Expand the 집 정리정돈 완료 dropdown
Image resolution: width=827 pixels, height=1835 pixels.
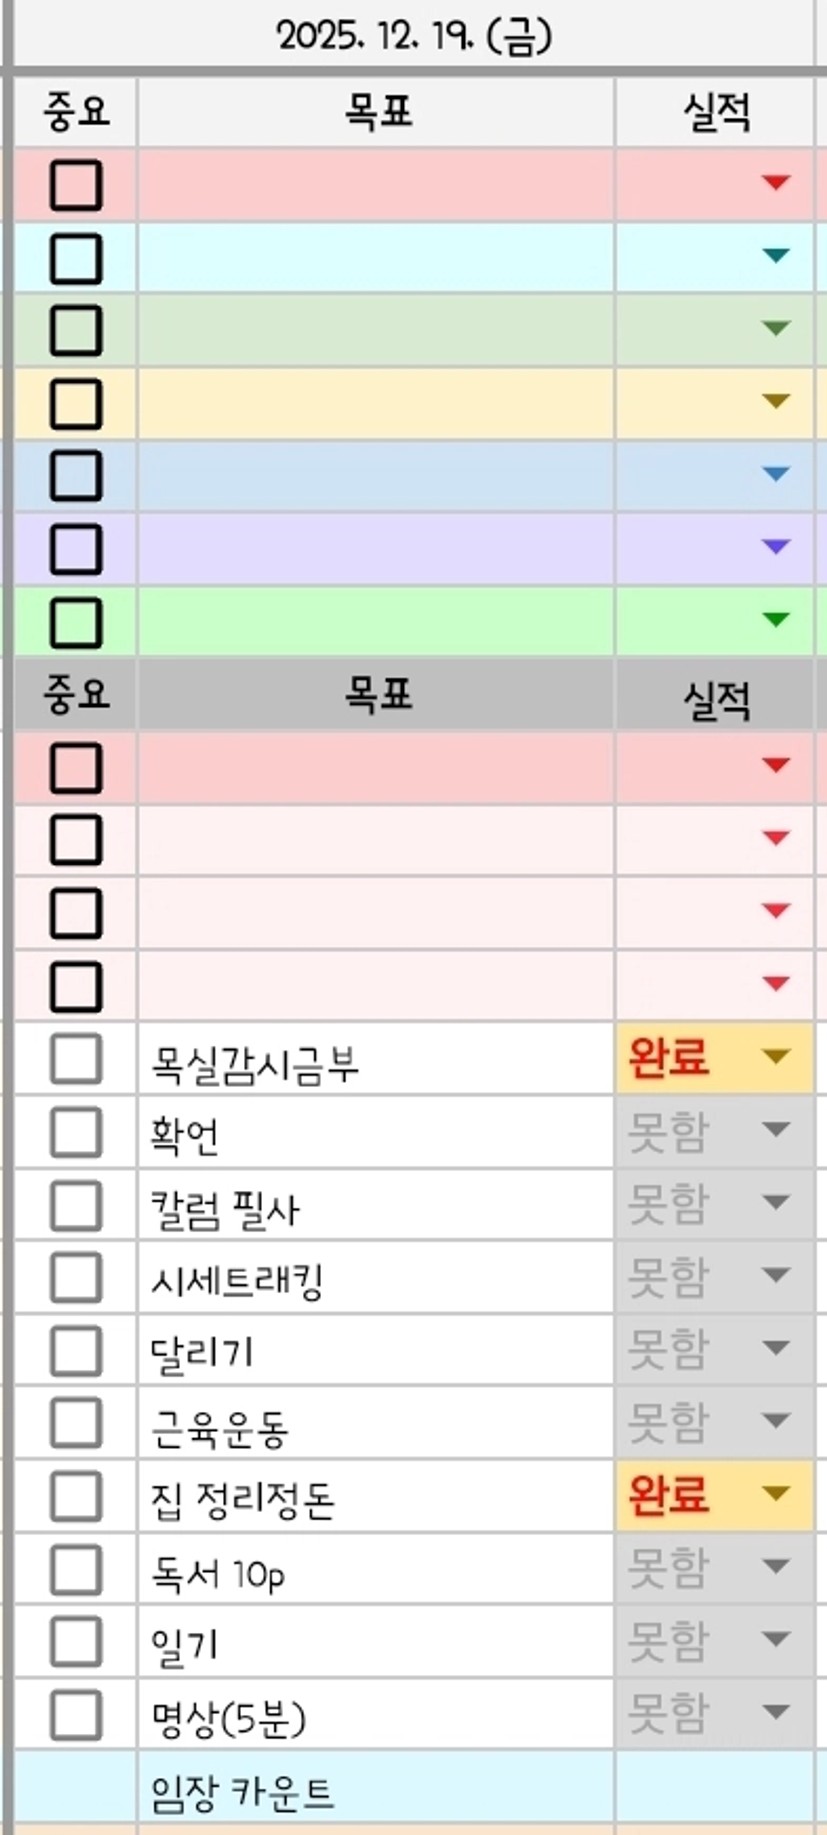776,1493
